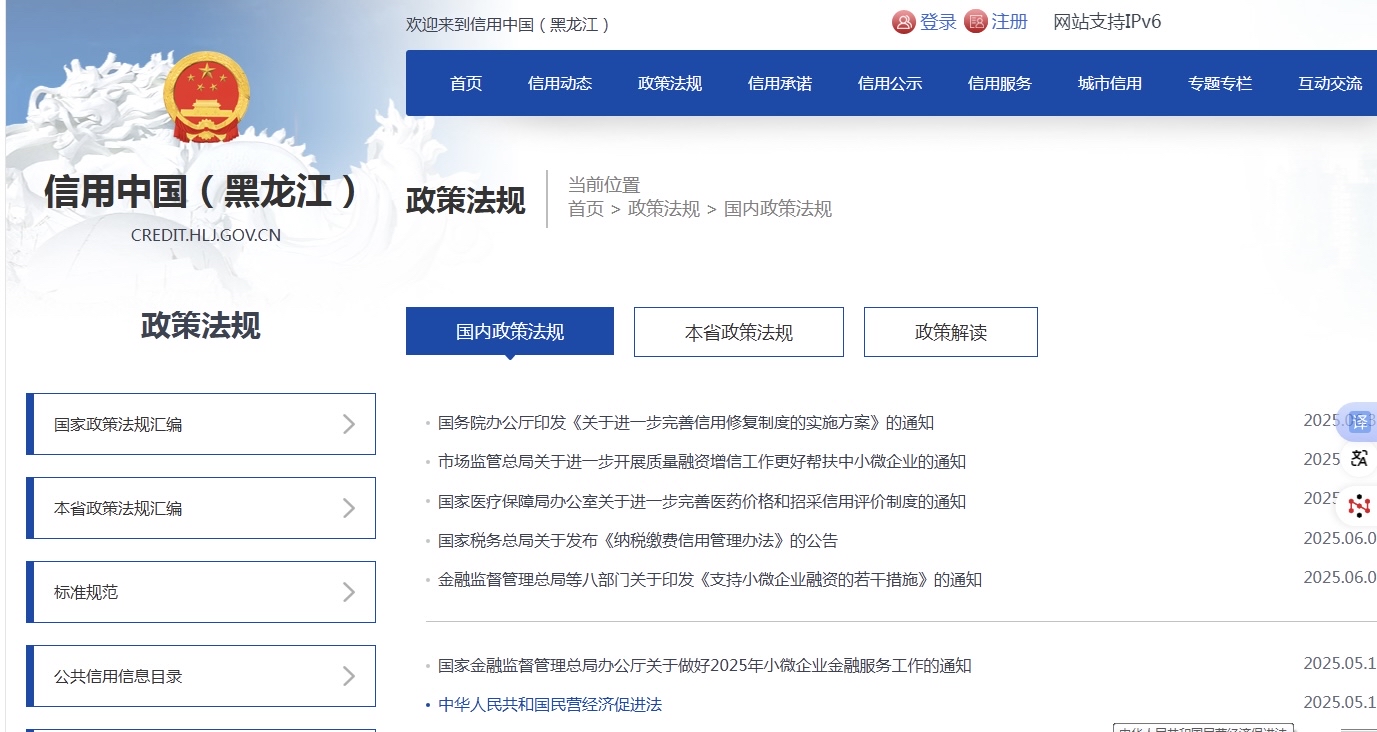
Task: Open 信用动态 in the navigation bar
Action: (x=560, y=84)
